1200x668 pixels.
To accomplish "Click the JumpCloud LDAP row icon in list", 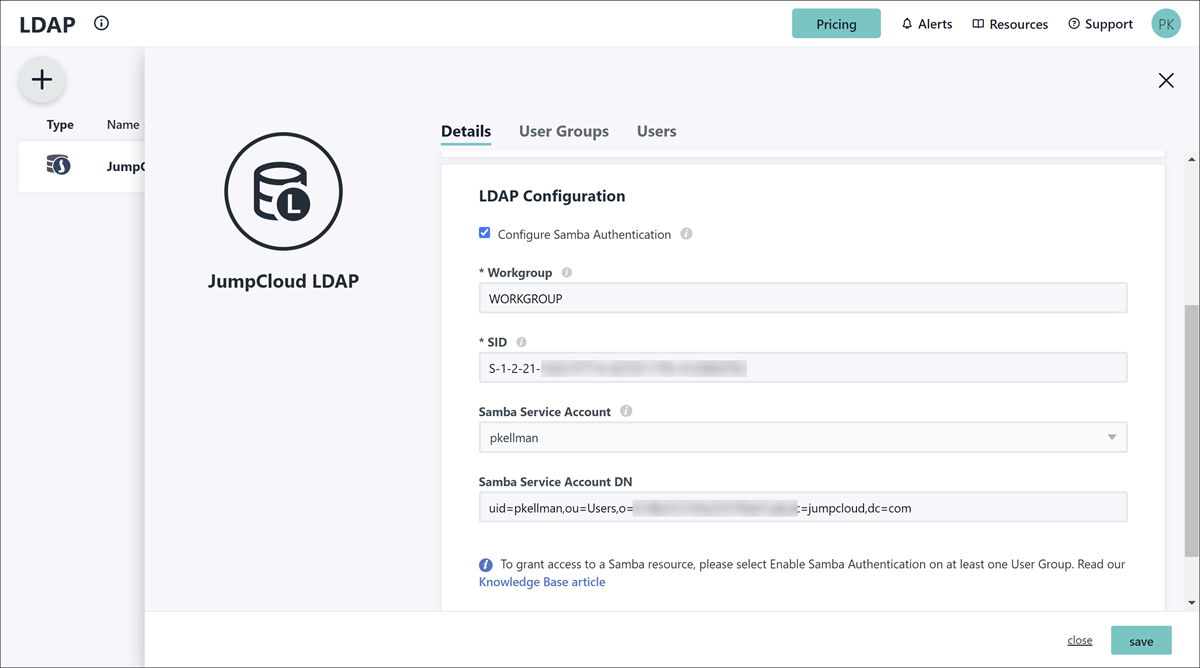I will click(59, 165).
